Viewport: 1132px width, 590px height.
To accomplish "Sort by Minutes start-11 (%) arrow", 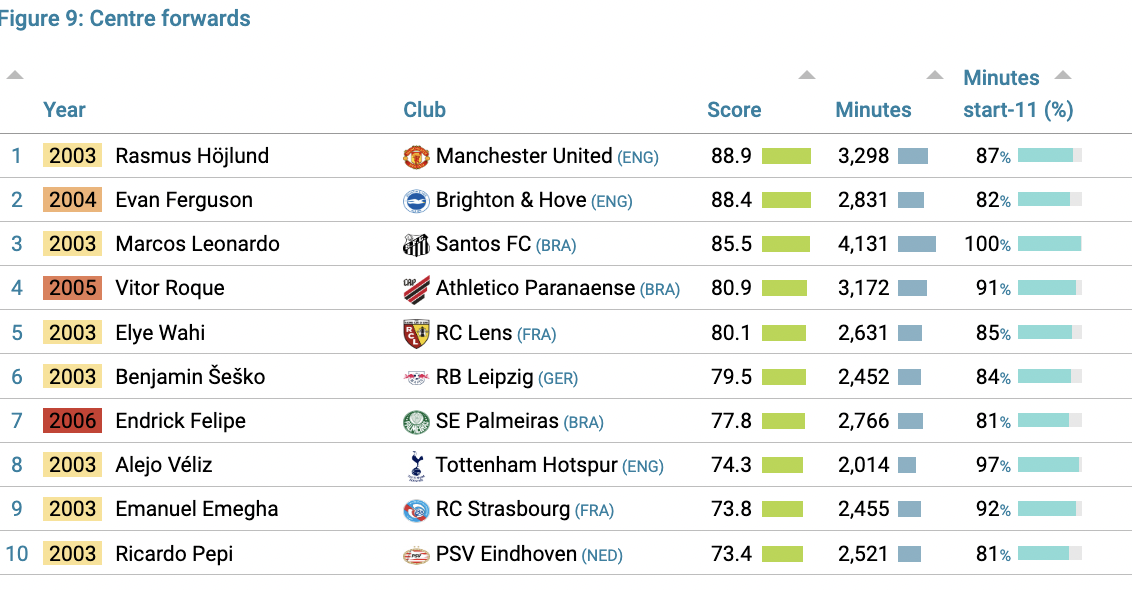I will [1063, 75].
